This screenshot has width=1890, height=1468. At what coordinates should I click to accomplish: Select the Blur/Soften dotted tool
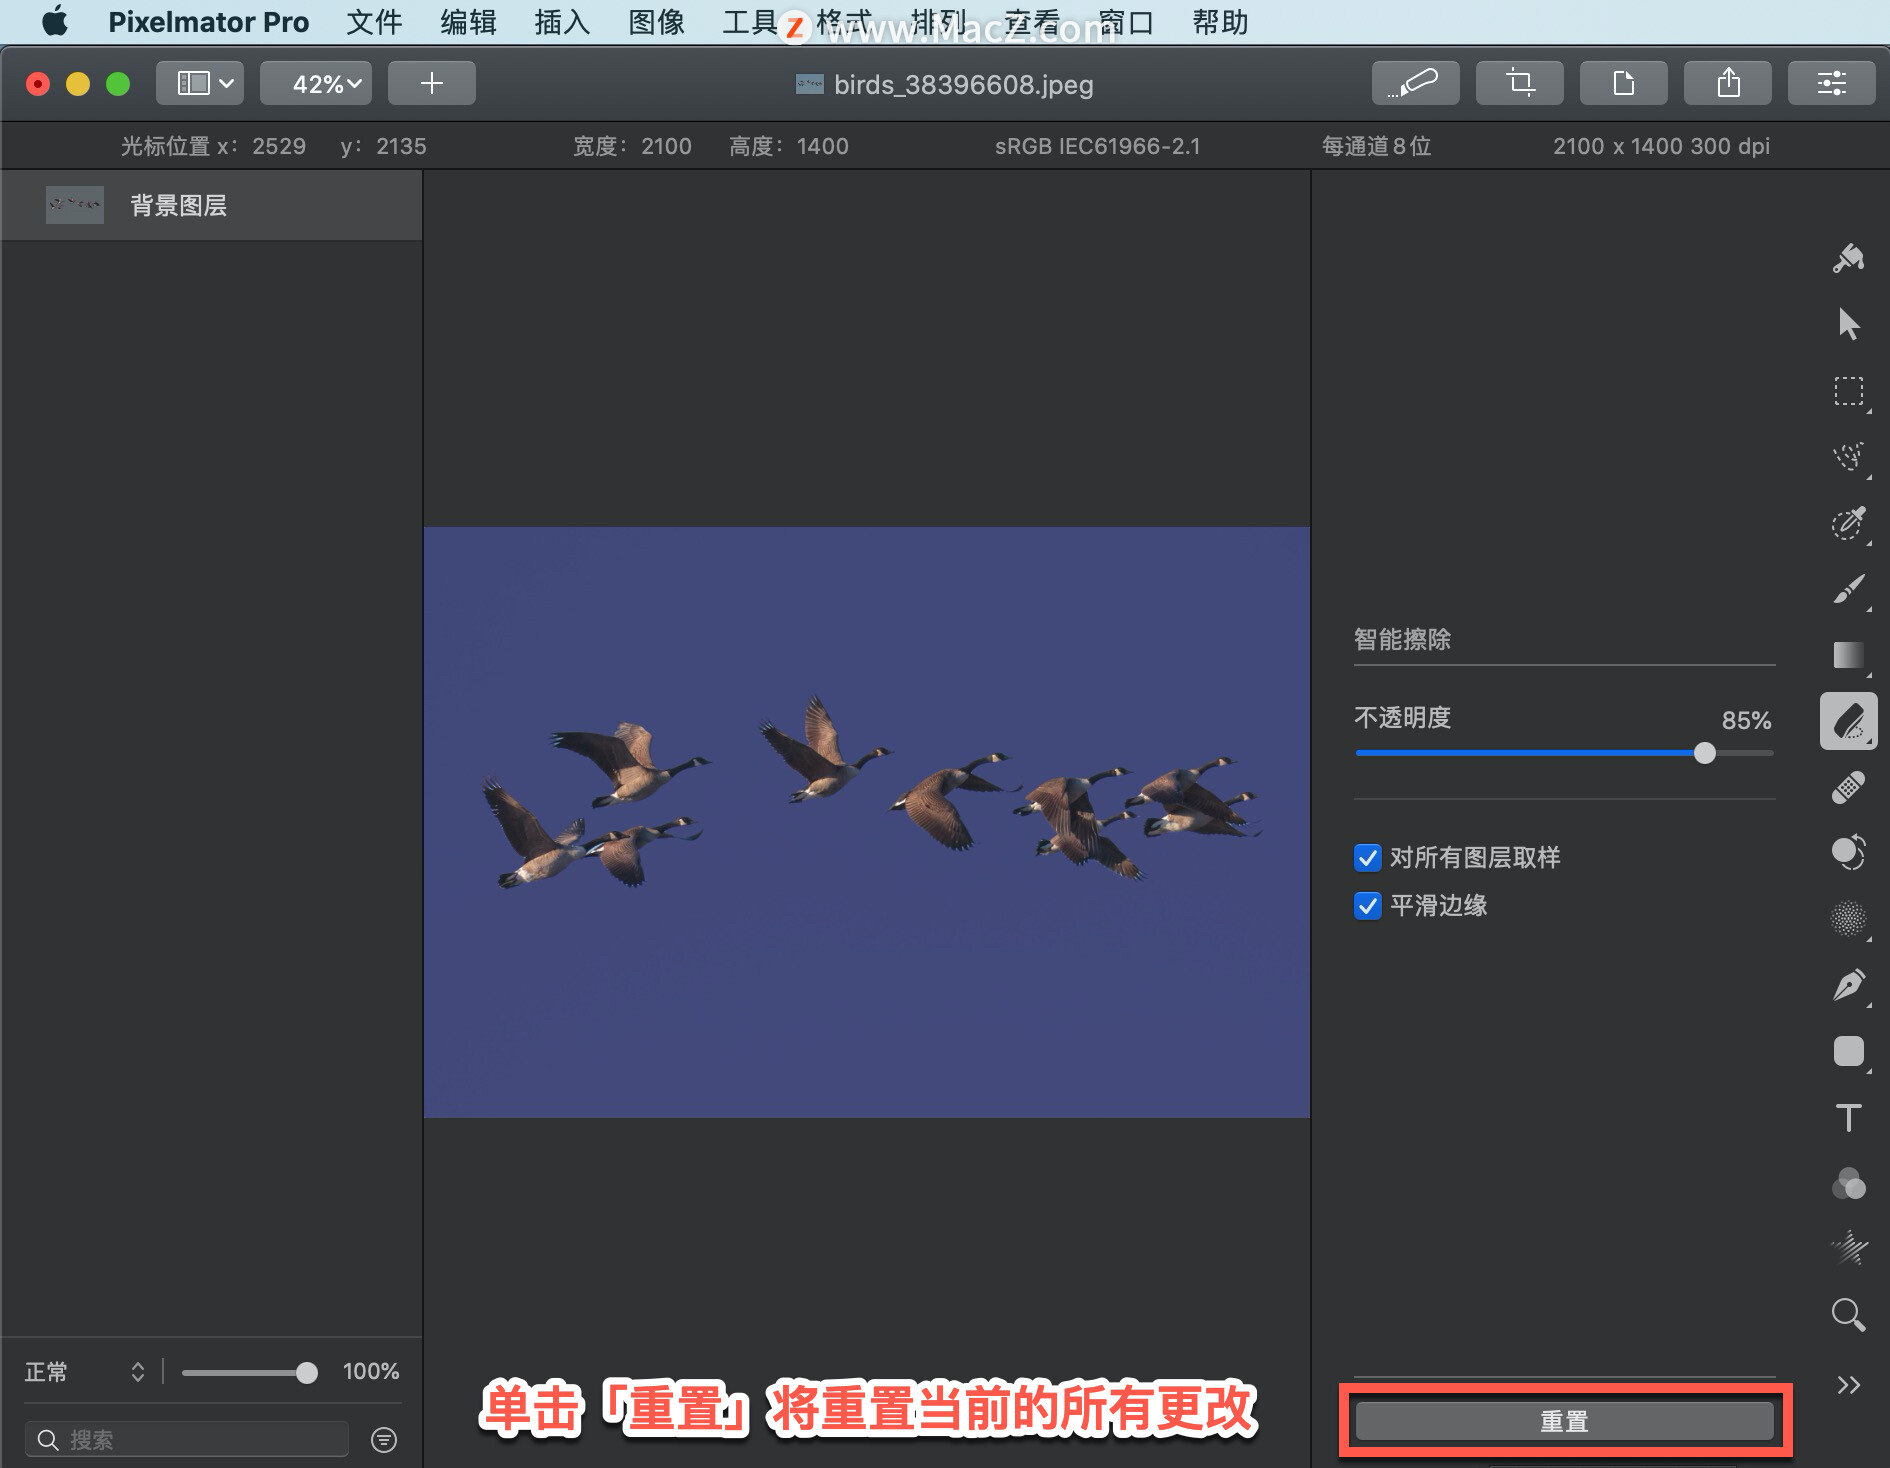click(x=1848, y=919)
